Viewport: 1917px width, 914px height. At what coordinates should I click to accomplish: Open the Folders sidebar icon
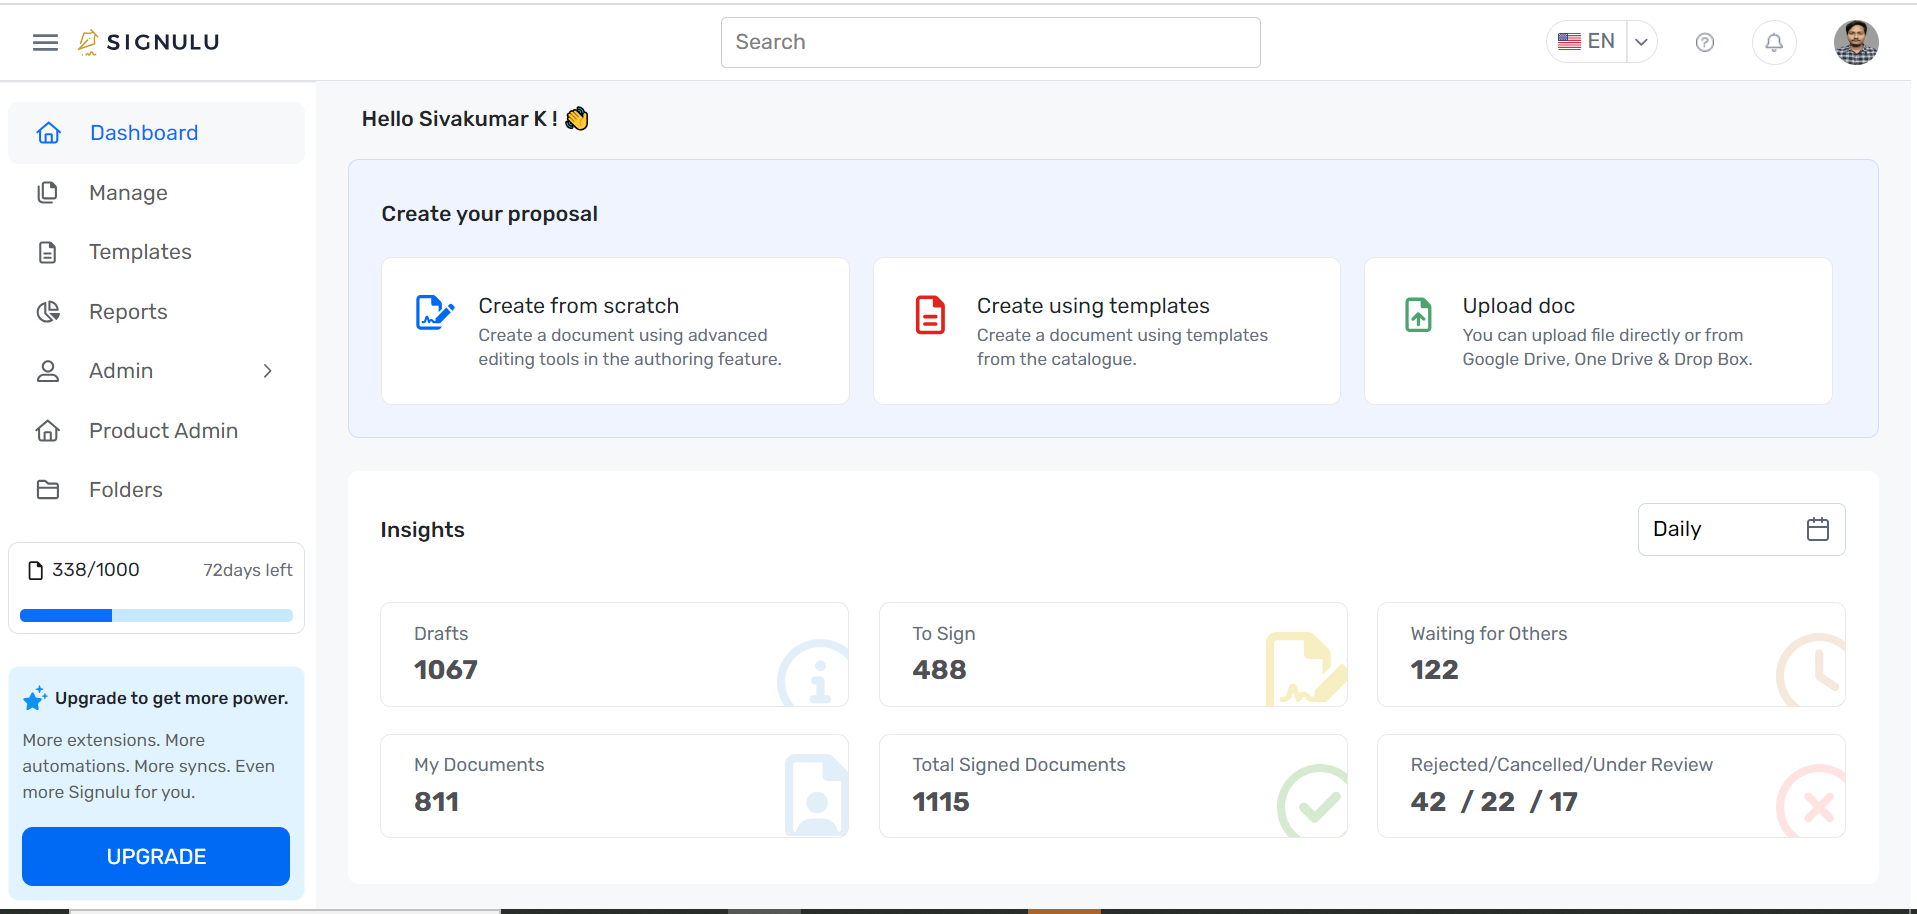pos(47,489)
